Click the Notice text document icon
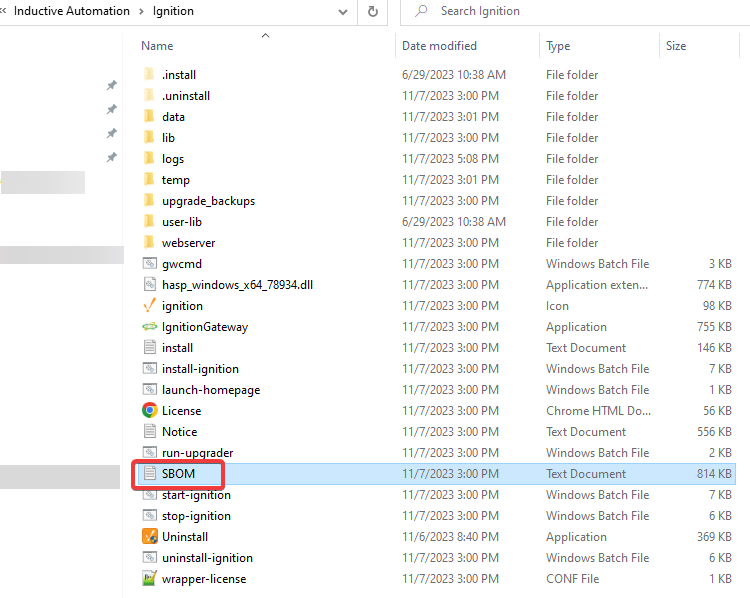 (x=150, y=432)
